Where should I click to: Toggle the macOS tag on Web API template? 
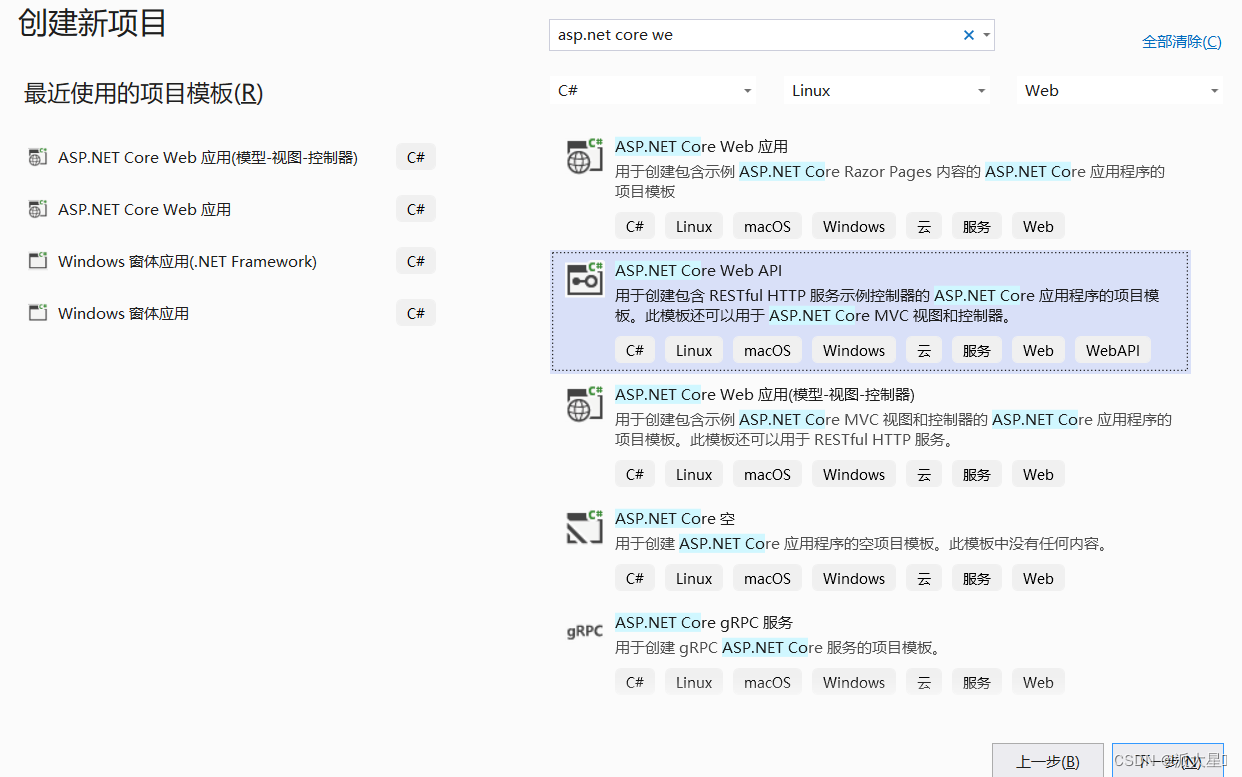[767, 349]
